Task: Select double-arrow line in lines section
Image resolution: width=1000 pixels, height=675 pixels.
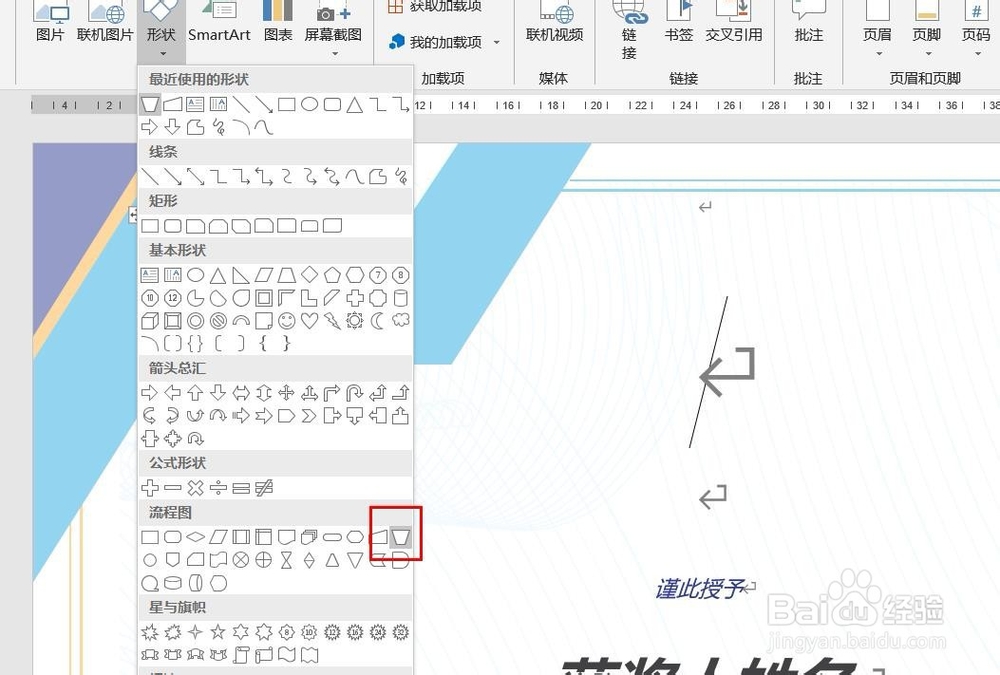Action: (195, 176)
